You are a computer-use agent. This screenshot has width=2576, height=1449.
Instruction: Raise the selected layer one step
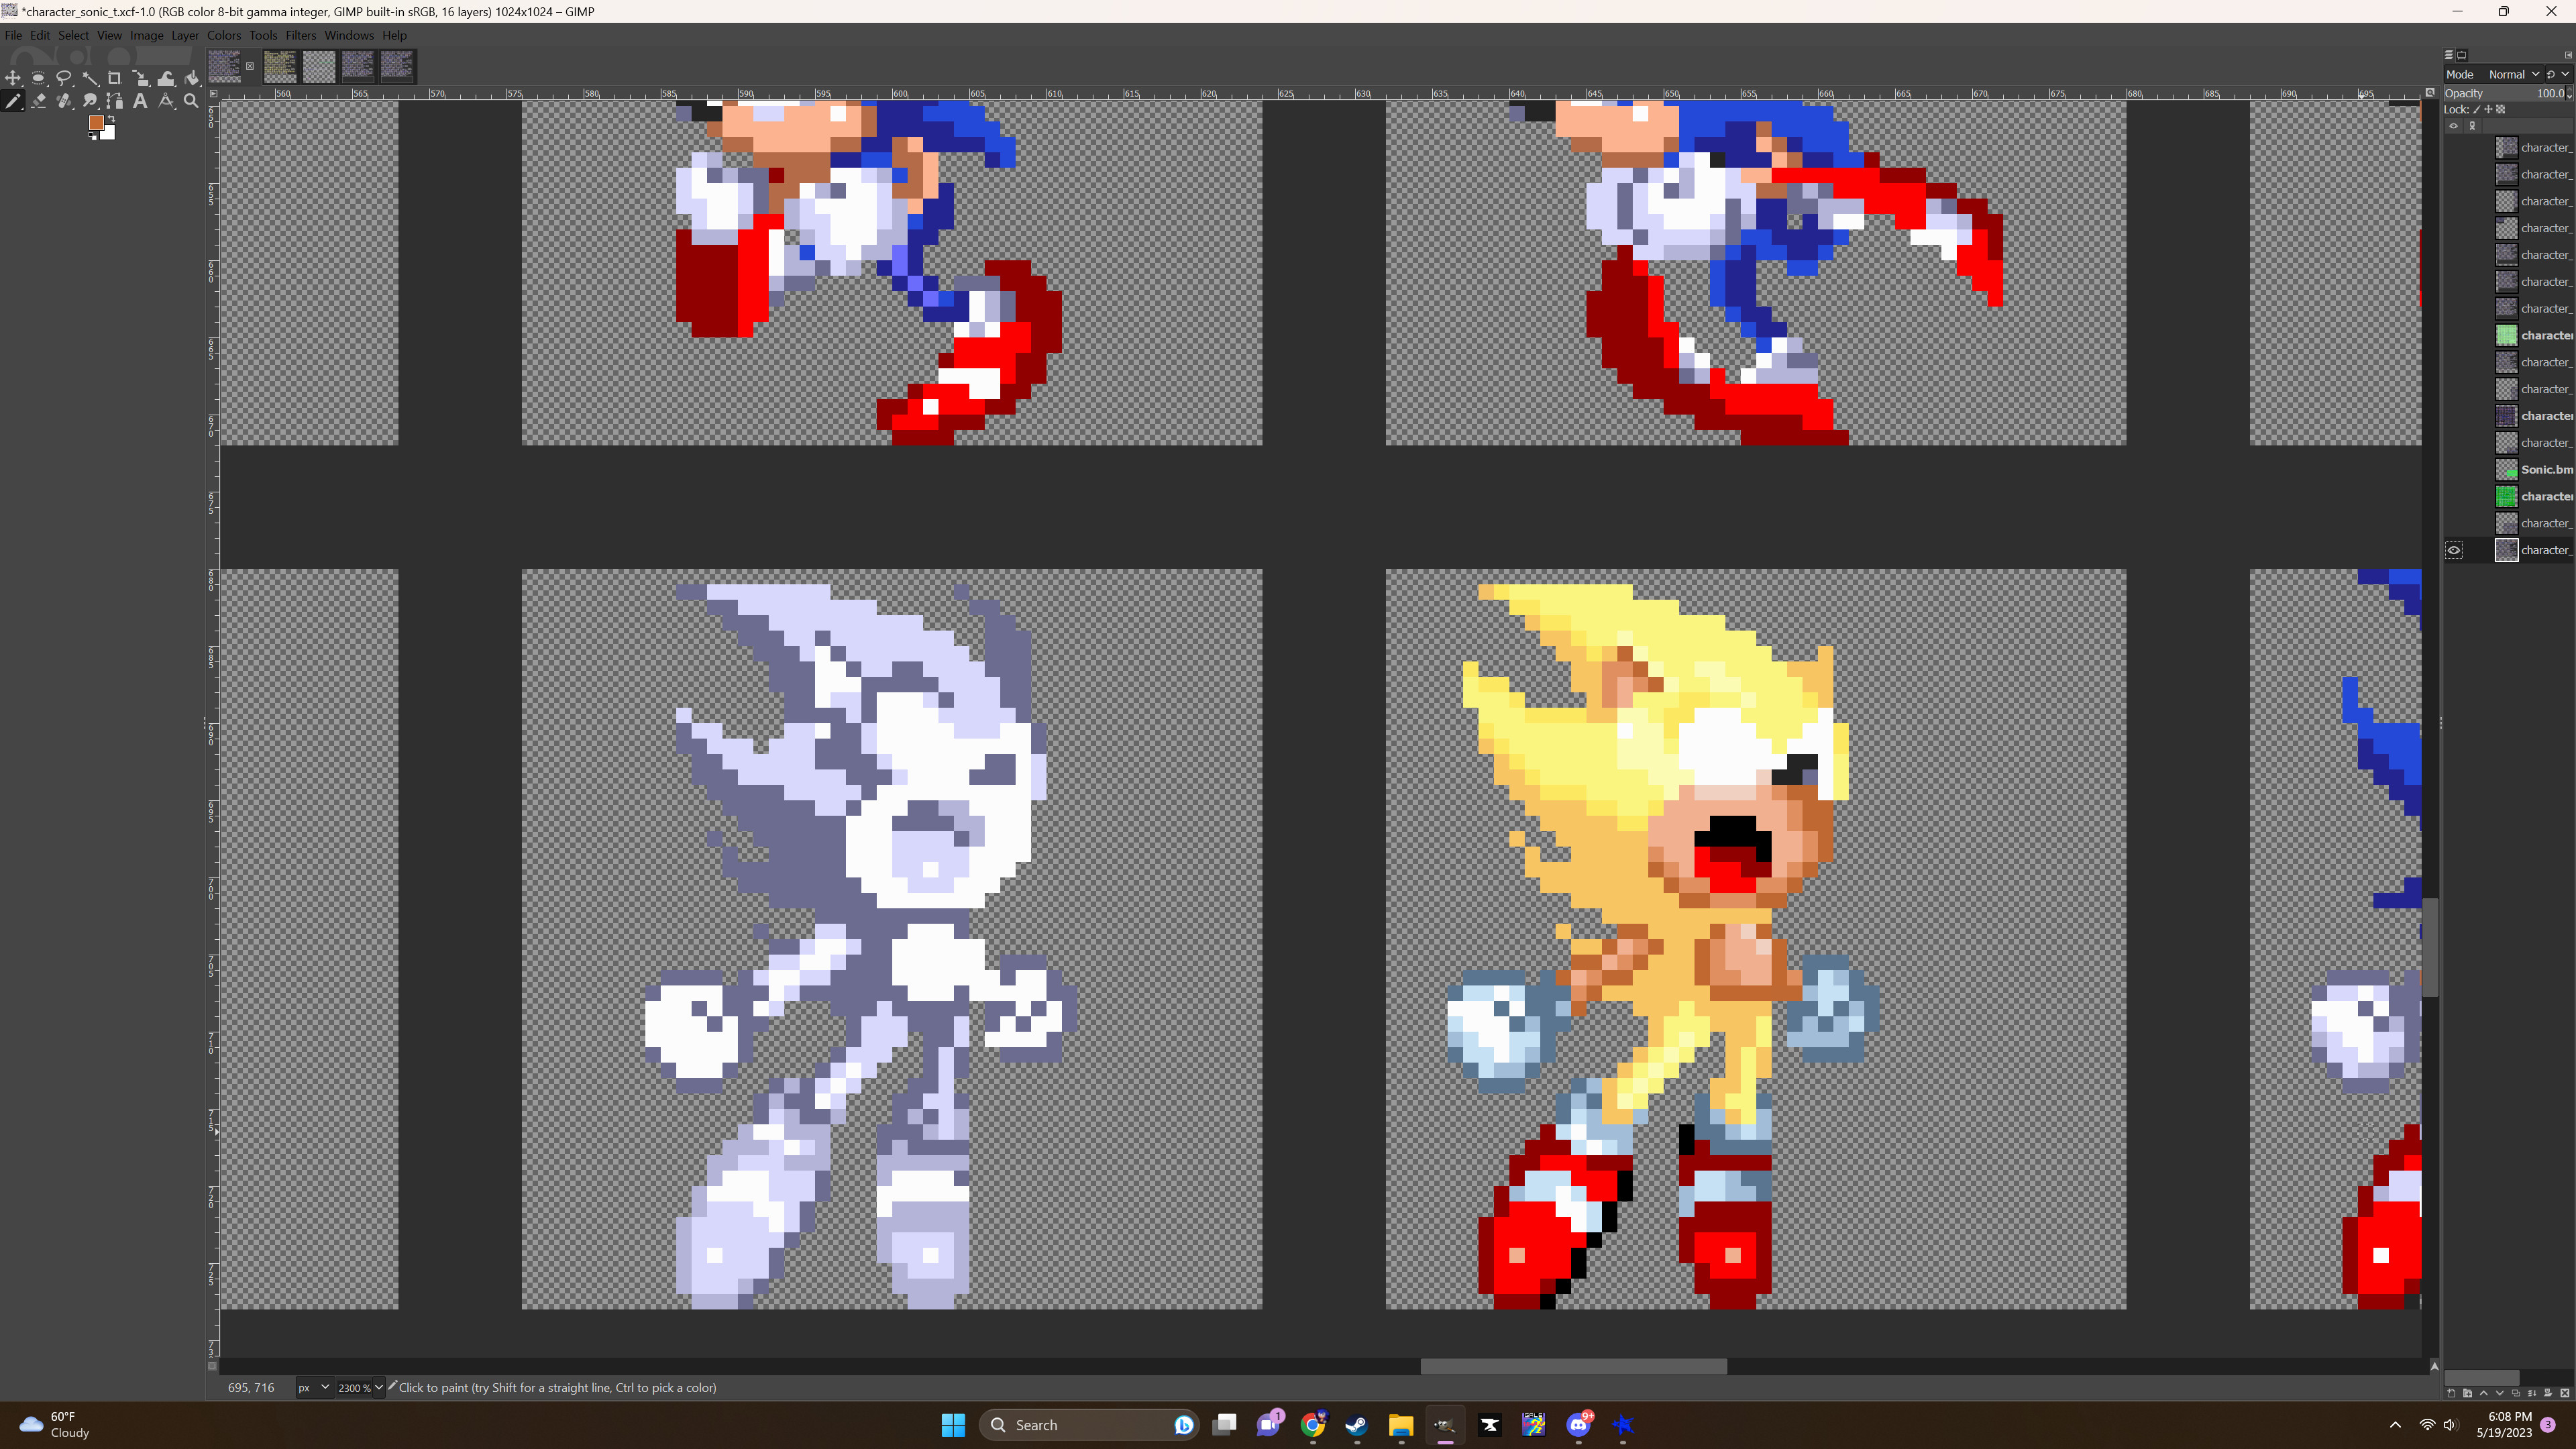coord(2484,1393)
